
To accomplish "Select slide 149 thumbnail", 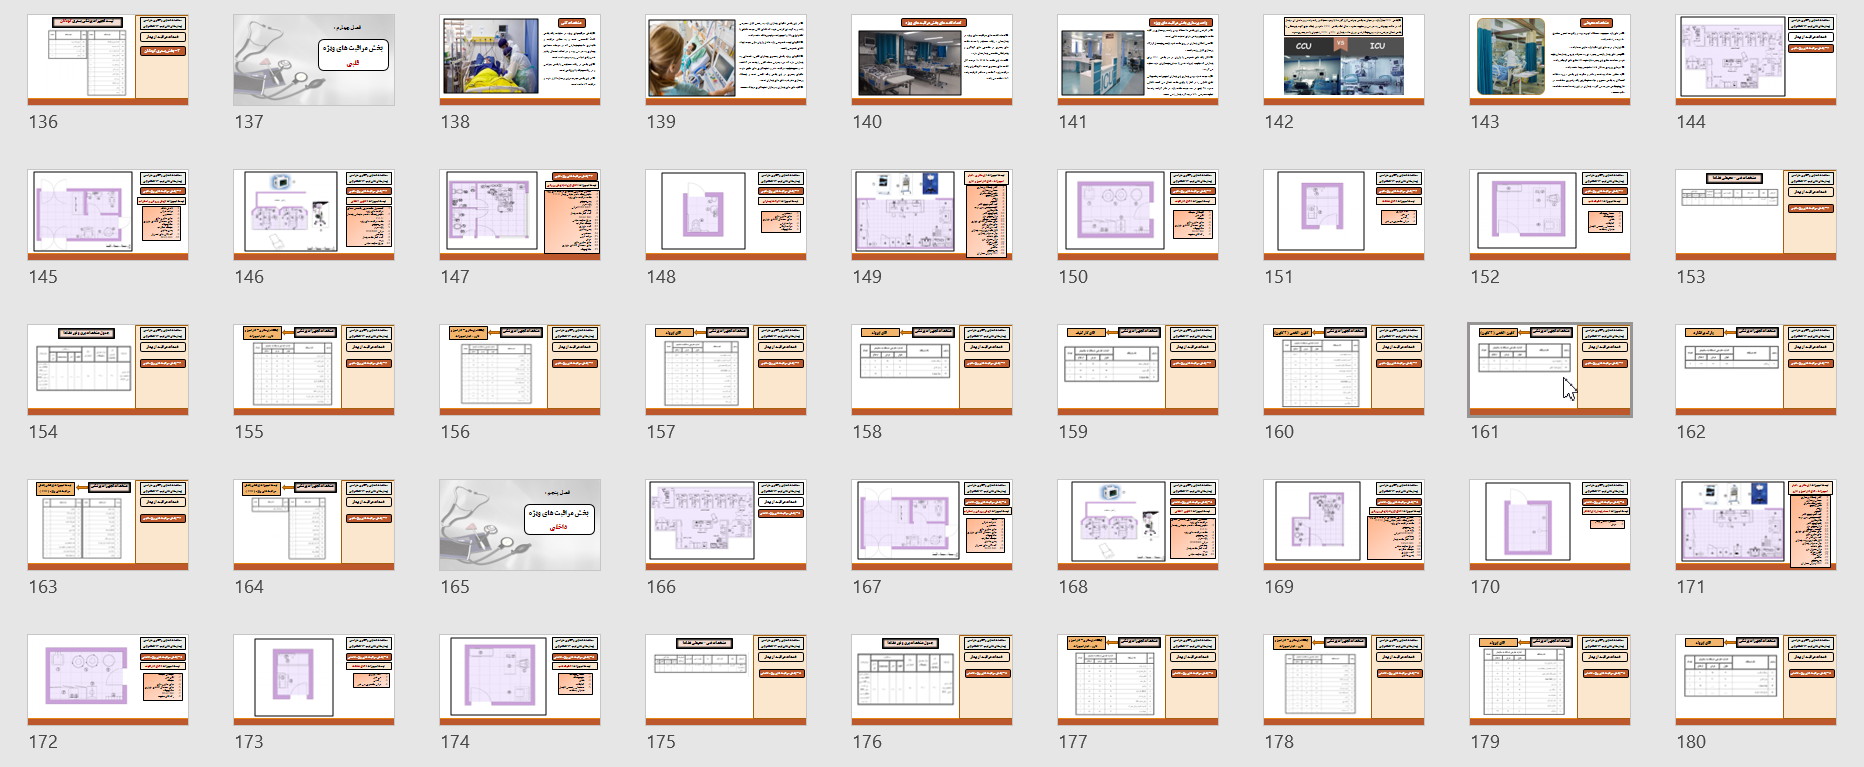I will 932,215.
